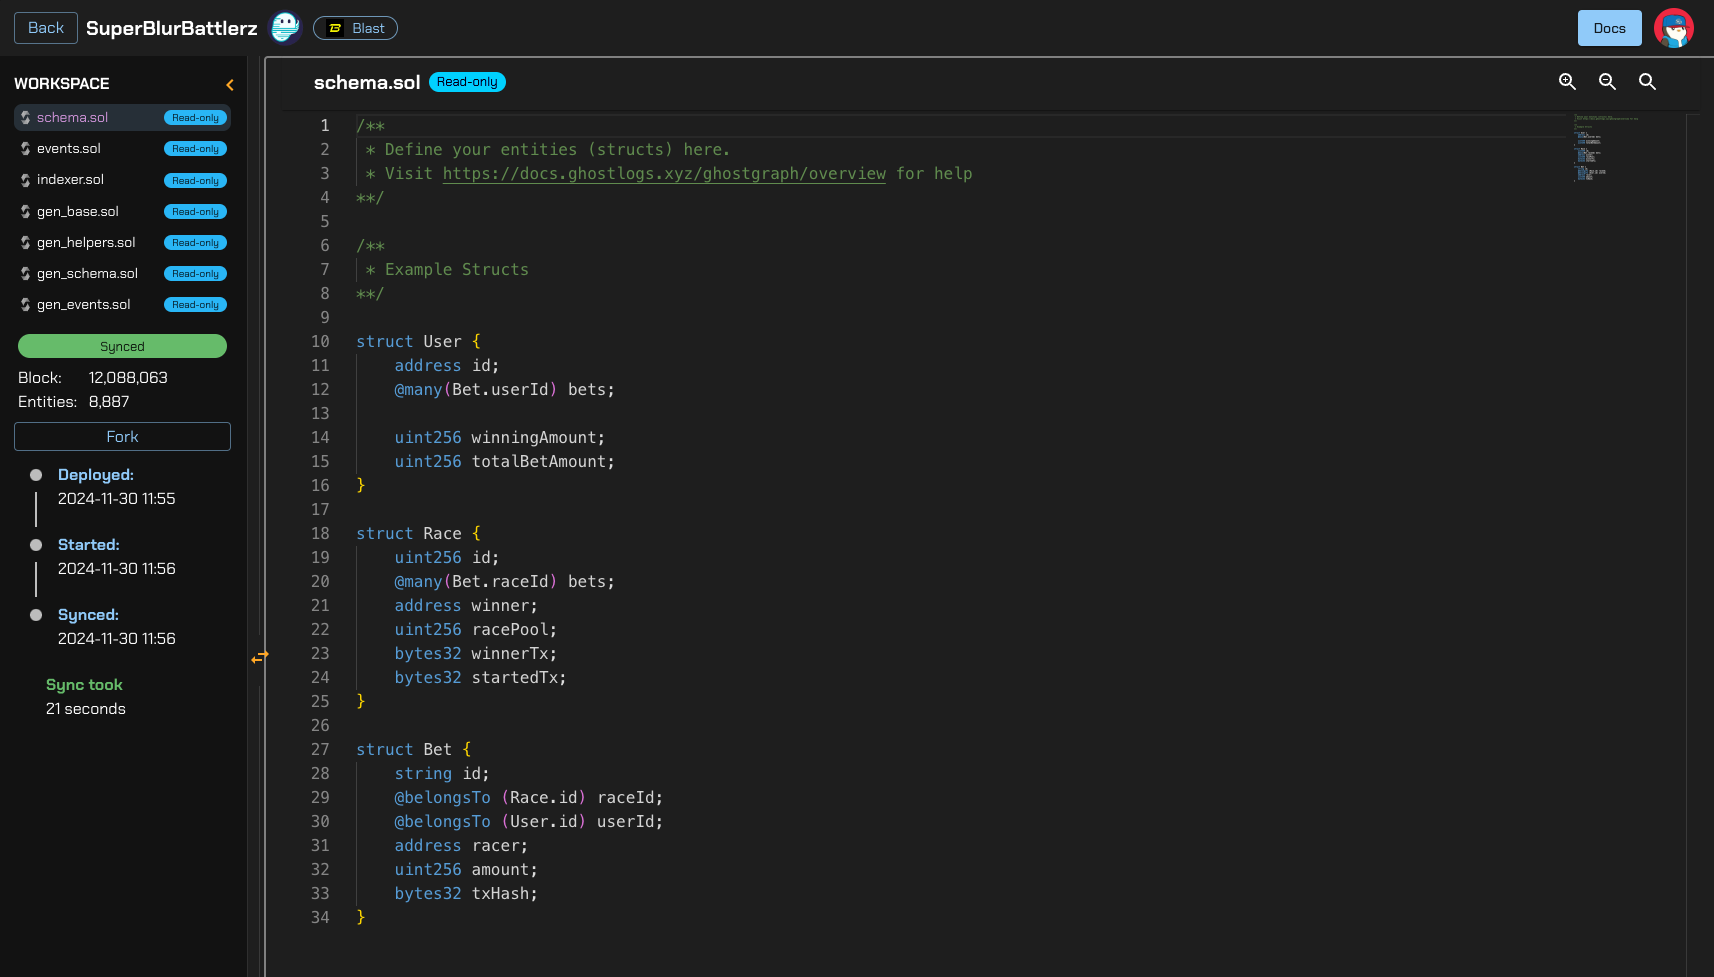Select the schema.sol editor tab
The height and width of the screenshot is (977, 1714).
pos(366,82)
